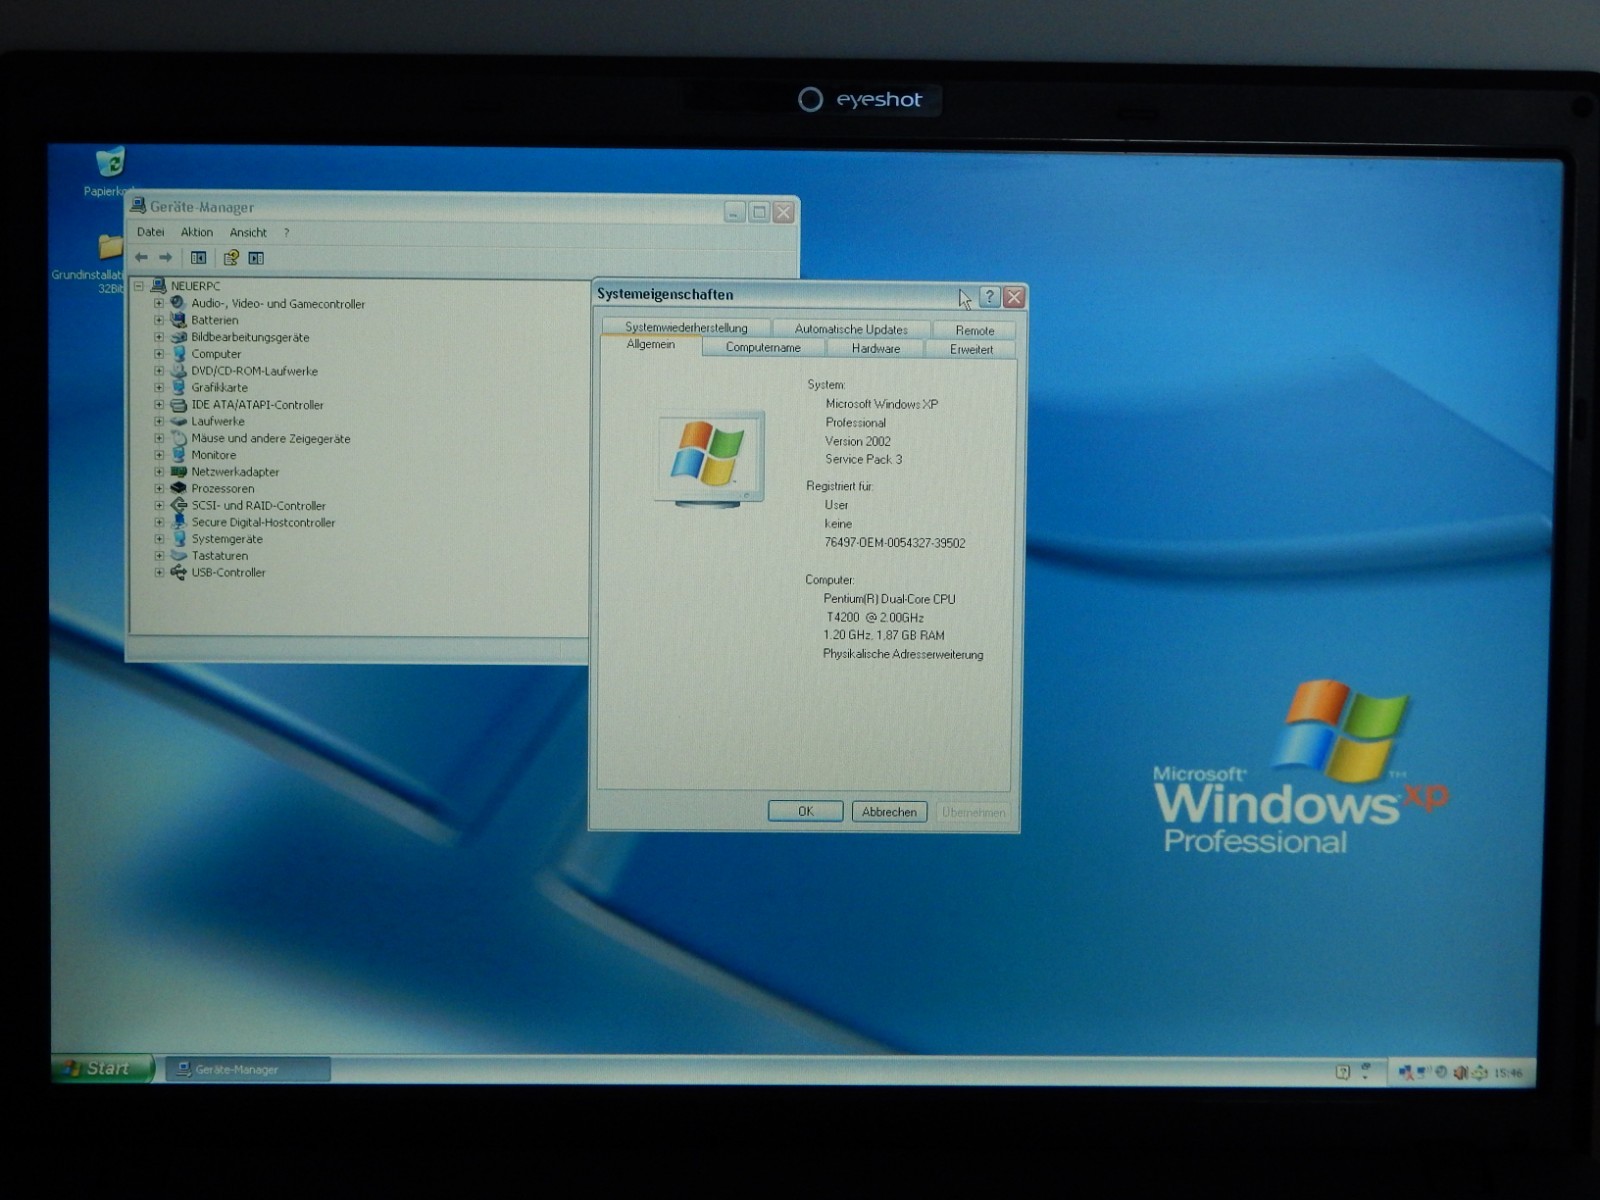Expand the Batterien node
The image size is (1600, 1200).
click(x=159, y=320)
